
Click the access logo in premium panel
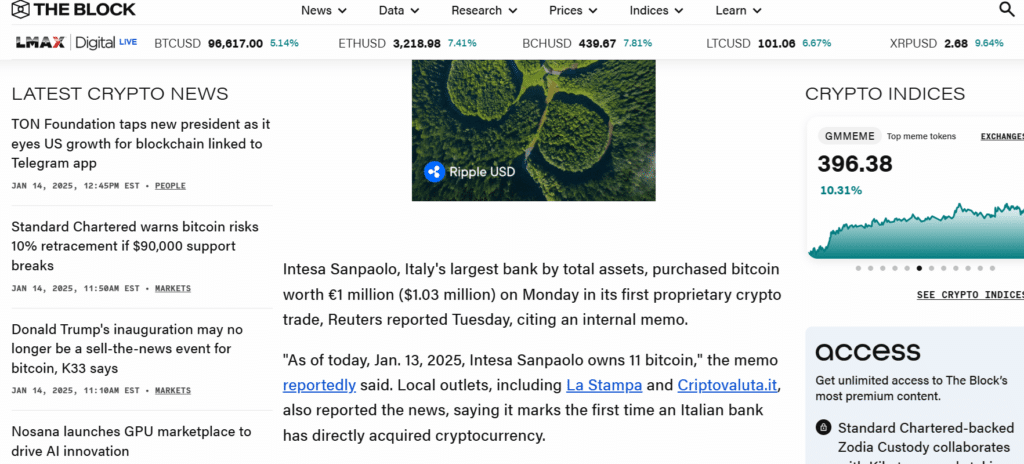tap(868, 352)
